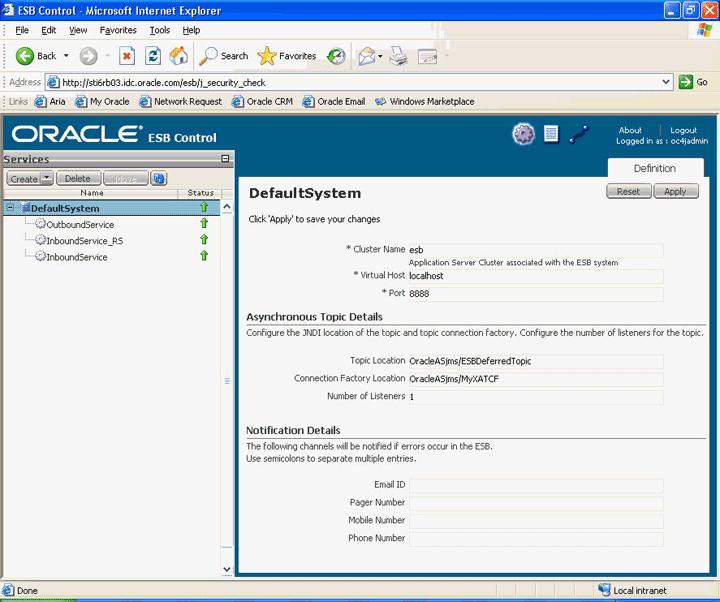Open the Mail dropdown arrow

380,56
